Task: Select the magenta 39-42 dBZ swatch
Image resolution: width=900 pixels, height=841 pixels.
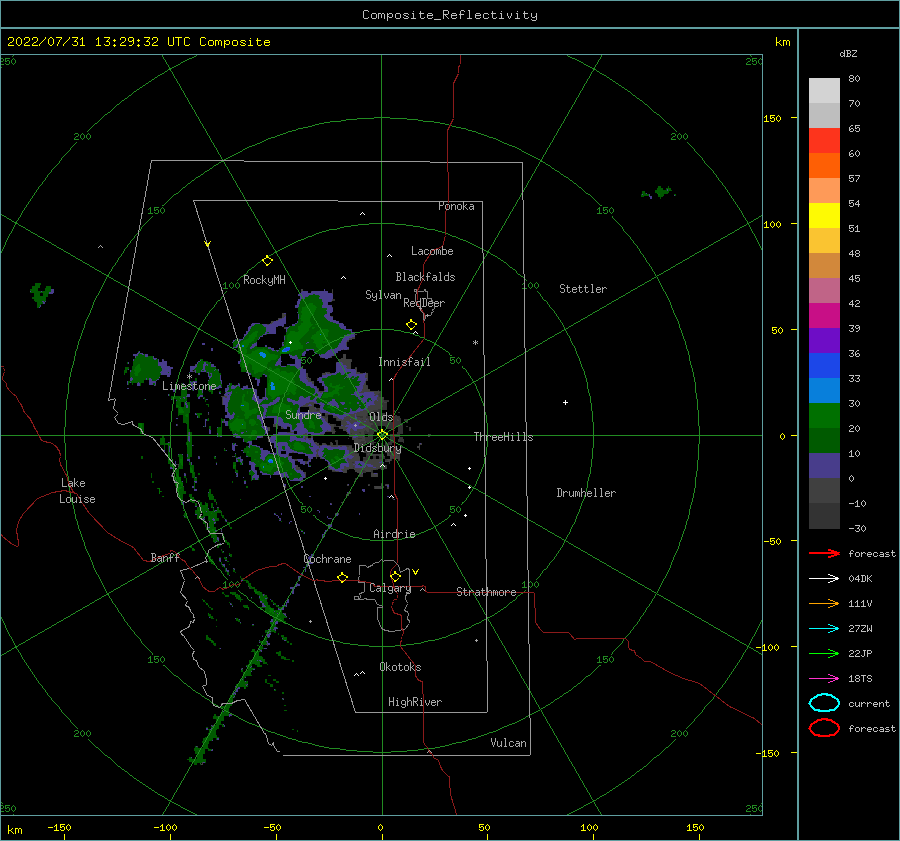Action: [x=824, y=316]
